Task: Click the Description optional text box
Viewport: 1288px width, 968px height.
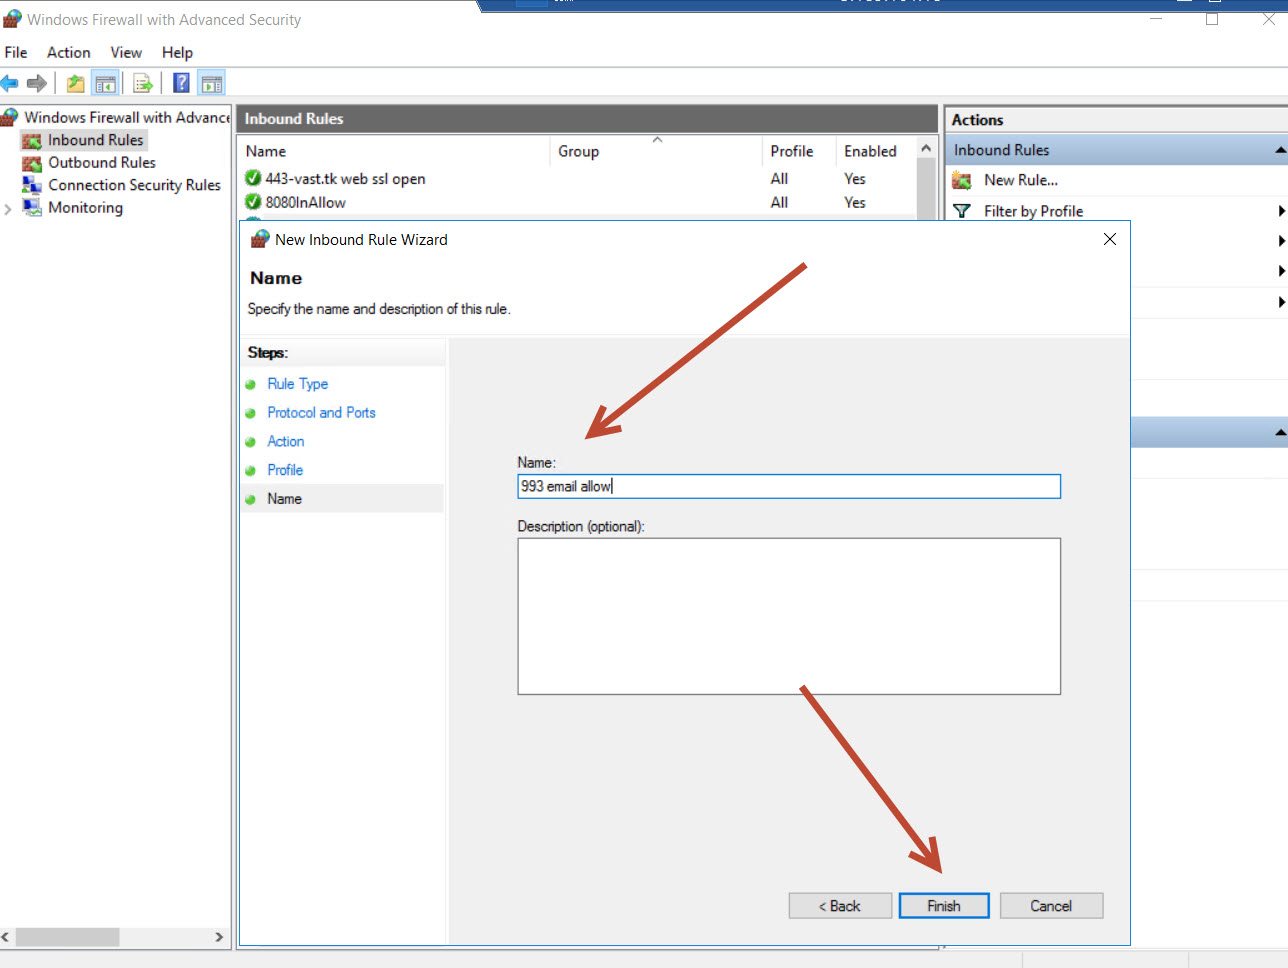Action: point(788,616)
